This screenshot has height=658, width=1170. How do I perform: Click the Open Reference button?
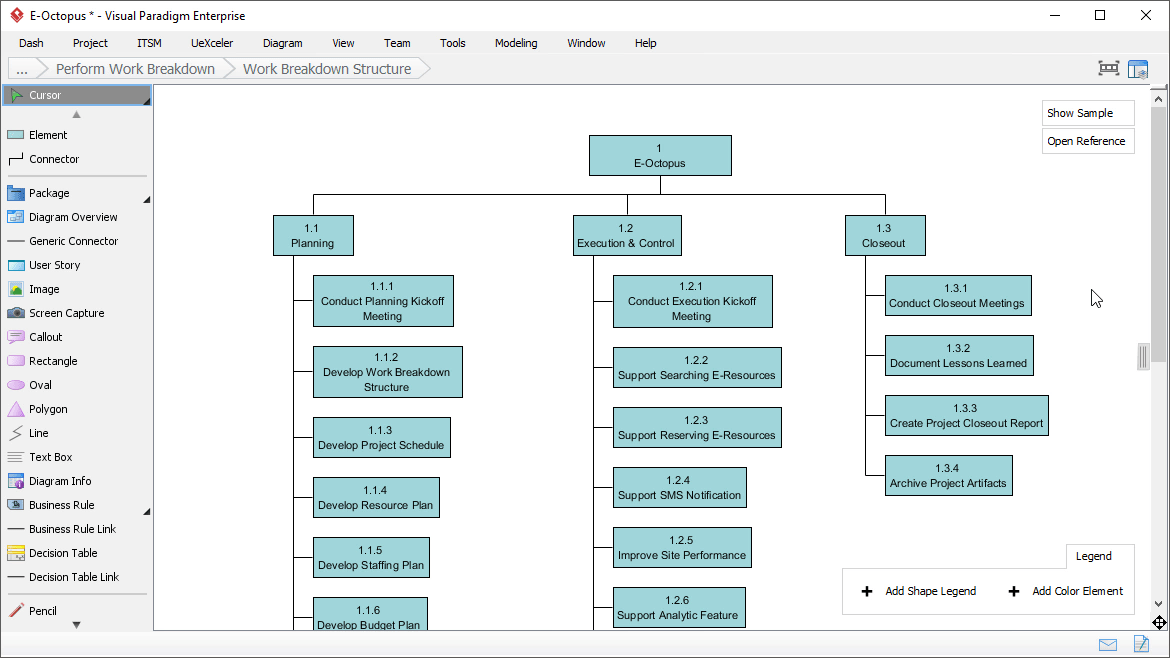coord(1088,141)
